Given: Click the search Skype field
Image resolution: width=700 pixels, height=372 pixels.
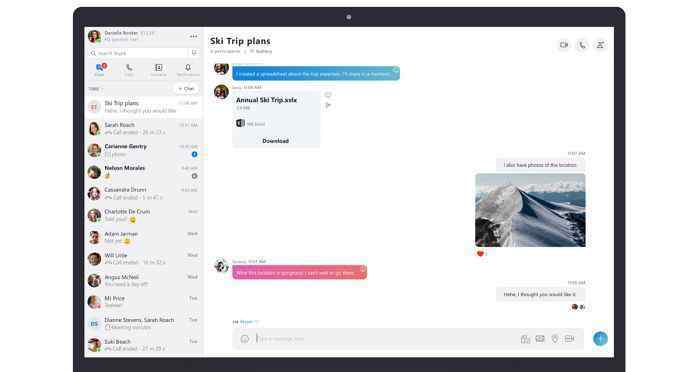Looking at the screenshot, I should [138, 53].
